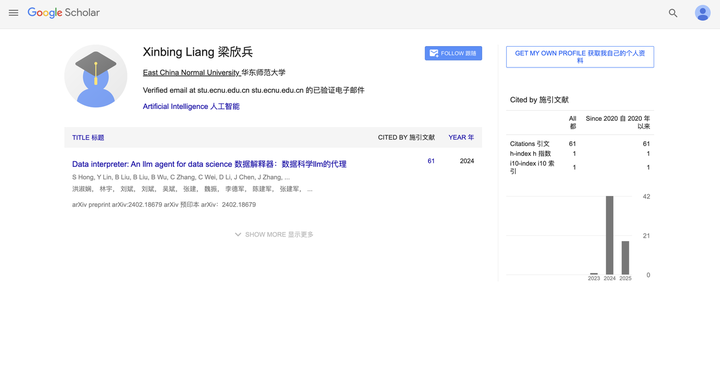Click the Citations row label
The width and height of the screenshot is (720, 368).
coord(529,144)
